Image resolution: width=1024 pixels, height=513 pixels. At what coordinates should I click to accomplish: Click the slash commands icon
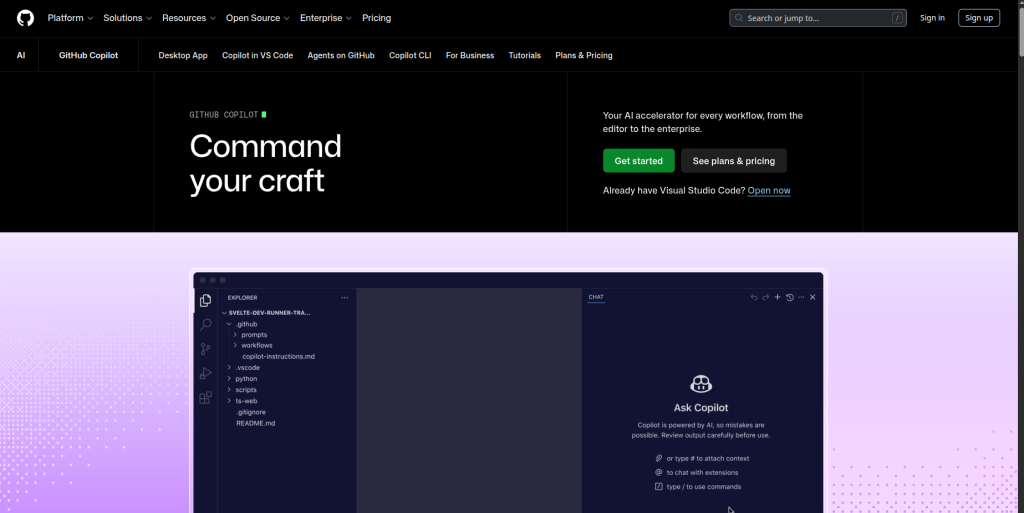(x=658, y=486)
